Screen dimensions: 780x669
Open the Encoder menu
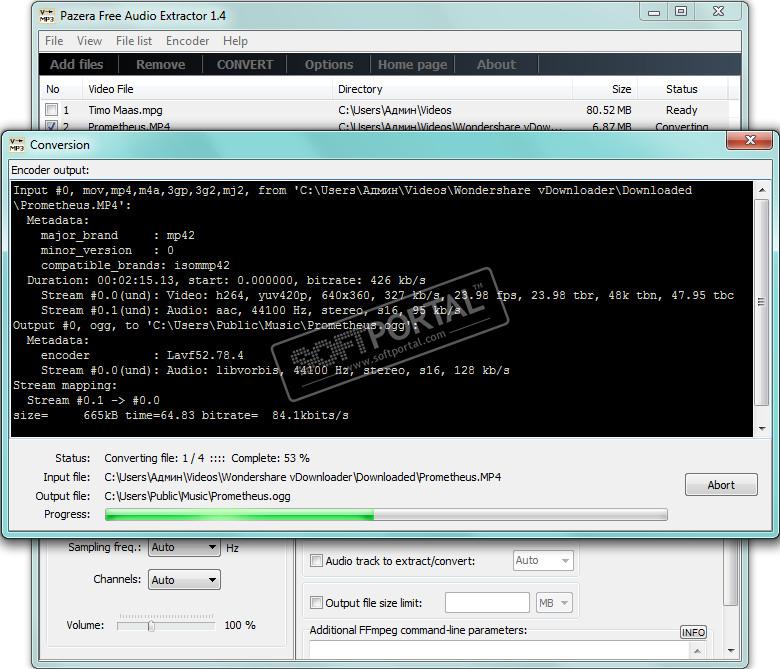pyautogui.click(x=188, y=41)
